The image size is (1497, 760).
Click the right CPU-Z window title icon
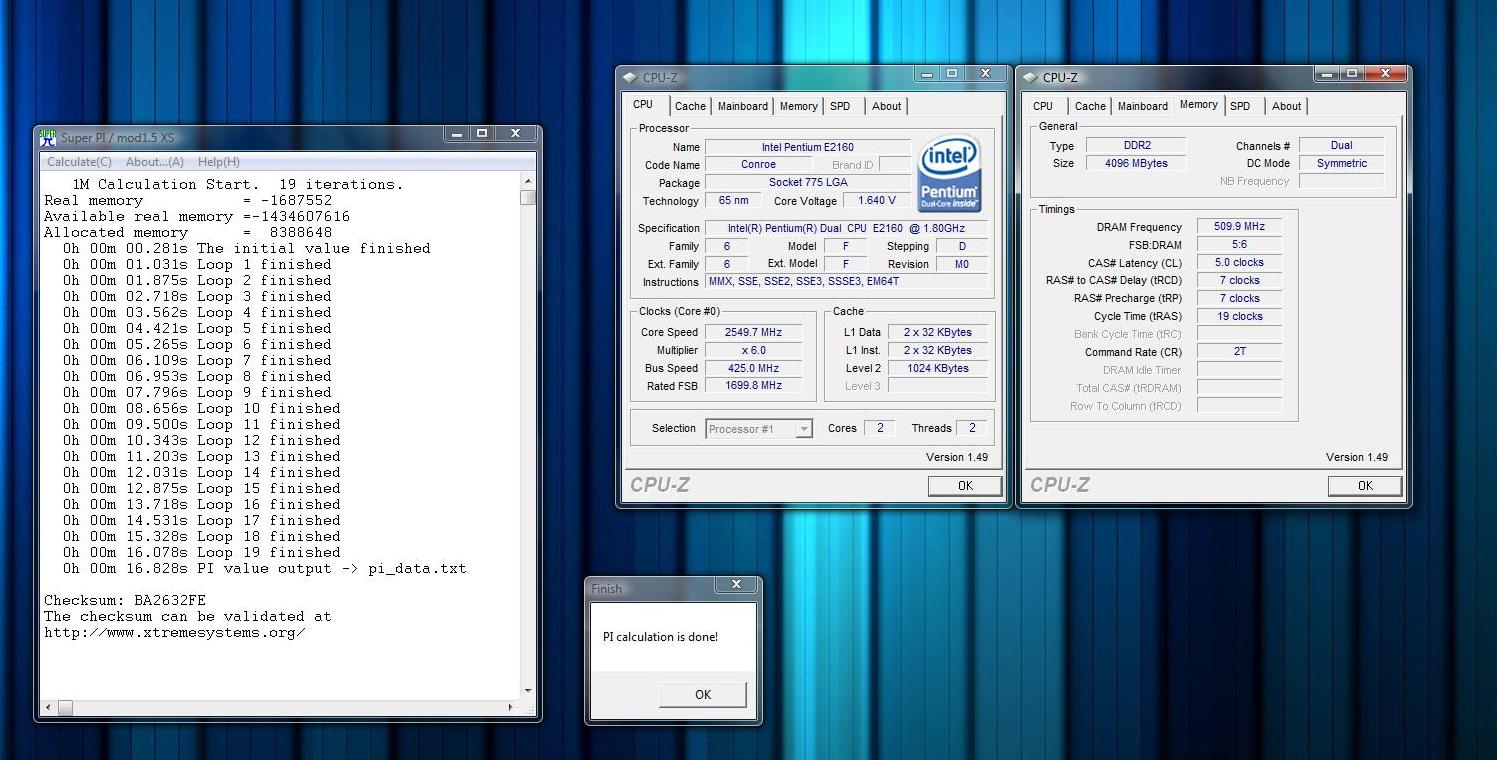(x=1029, y=78)
